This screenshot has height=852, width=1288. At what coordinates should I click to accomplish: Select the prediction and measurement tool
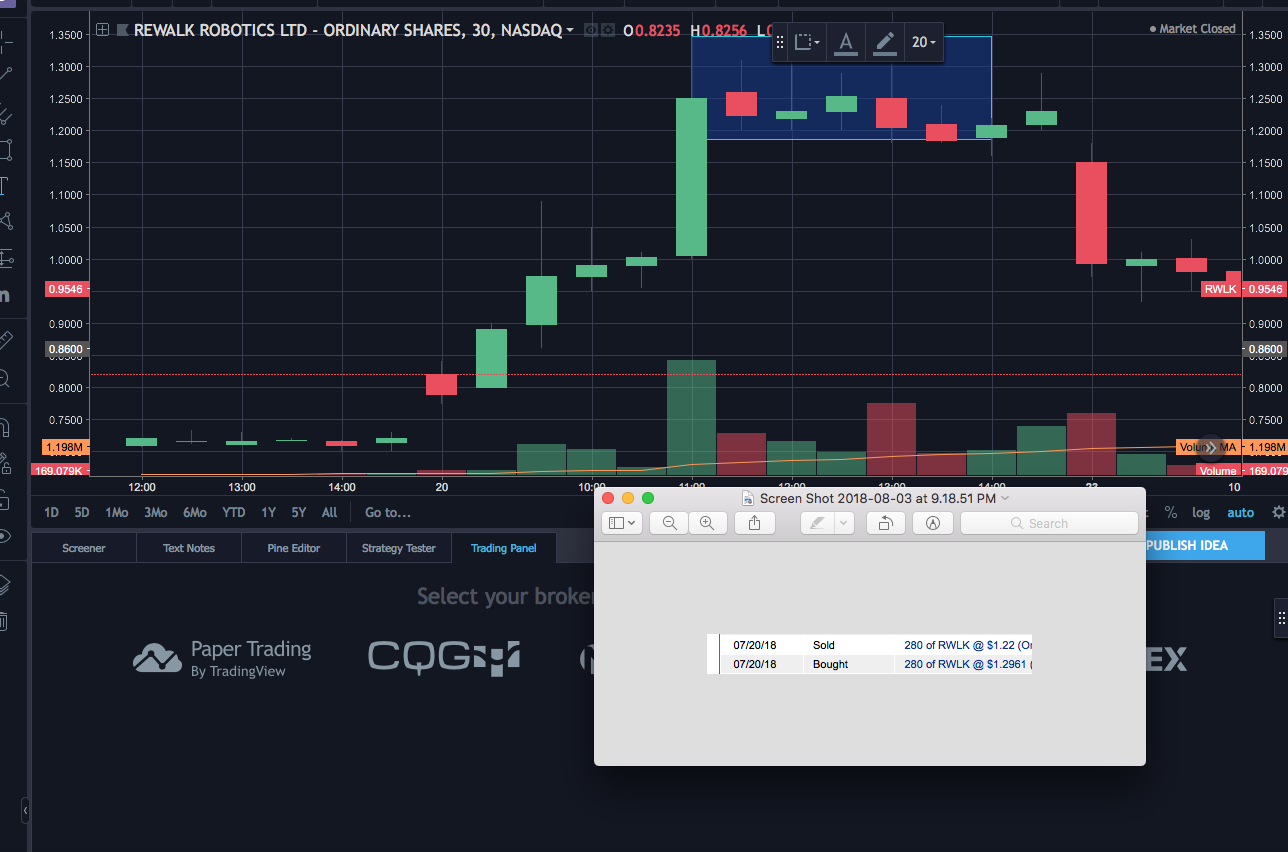(5, 257)
